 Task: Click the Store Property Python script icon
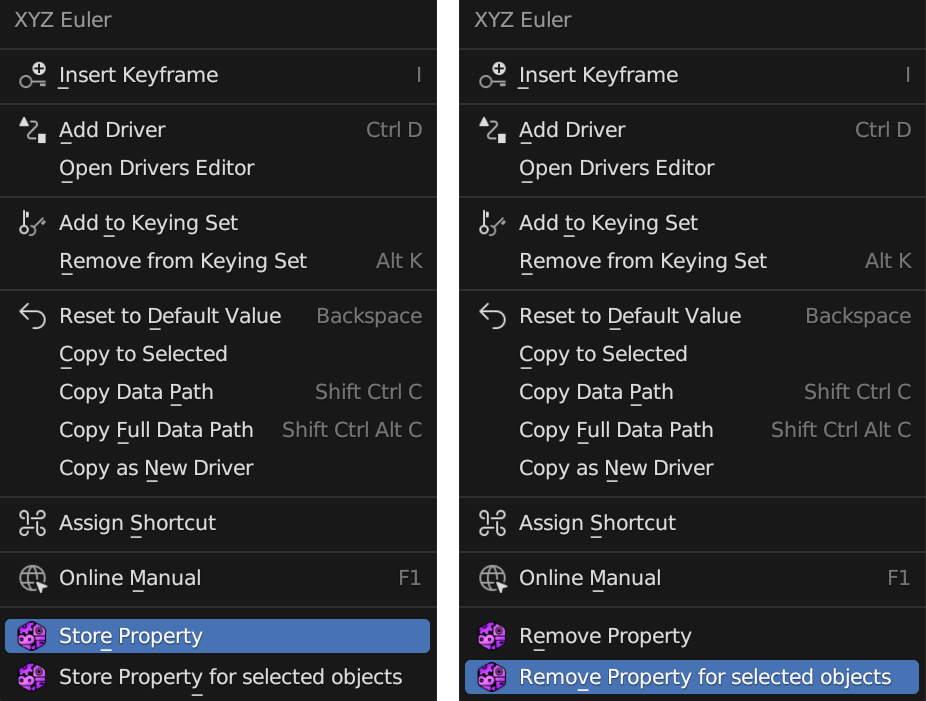click(31, 635)
